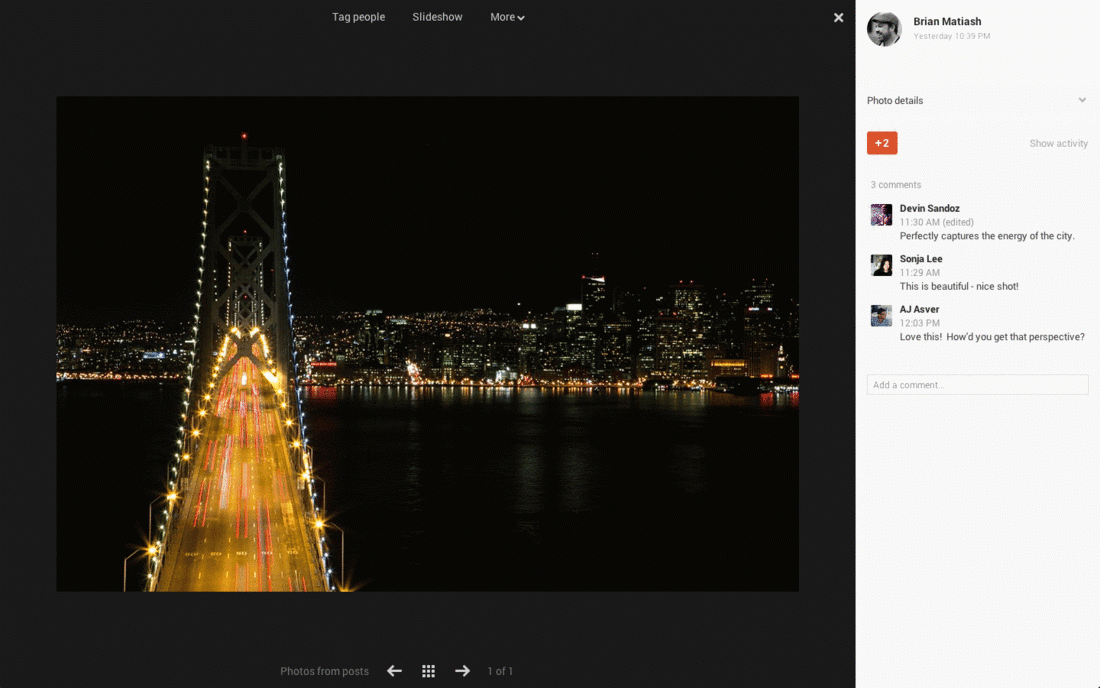The height and width of the screenshot is (688, 1100).
Task: Click AJ Asver's comment avatar
Action: click(x=881, y=316)
